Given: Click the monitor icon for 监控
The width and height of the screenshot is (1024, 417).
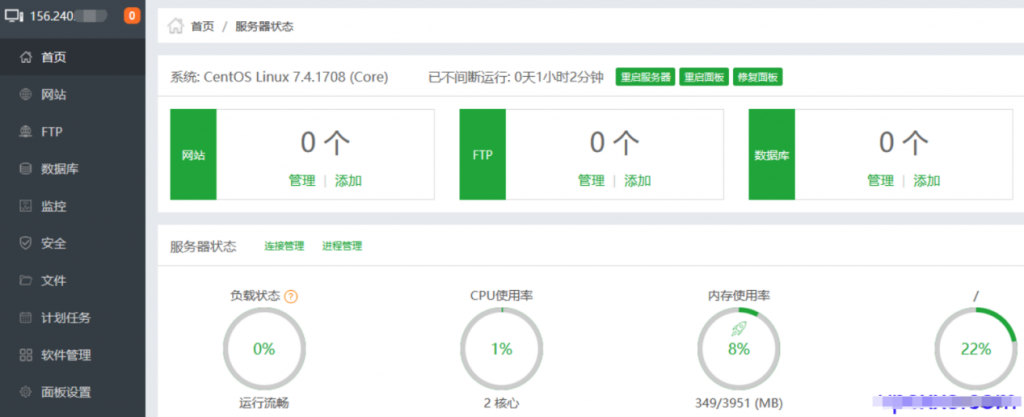Looking at the screenshot, I should coord(26,206).
